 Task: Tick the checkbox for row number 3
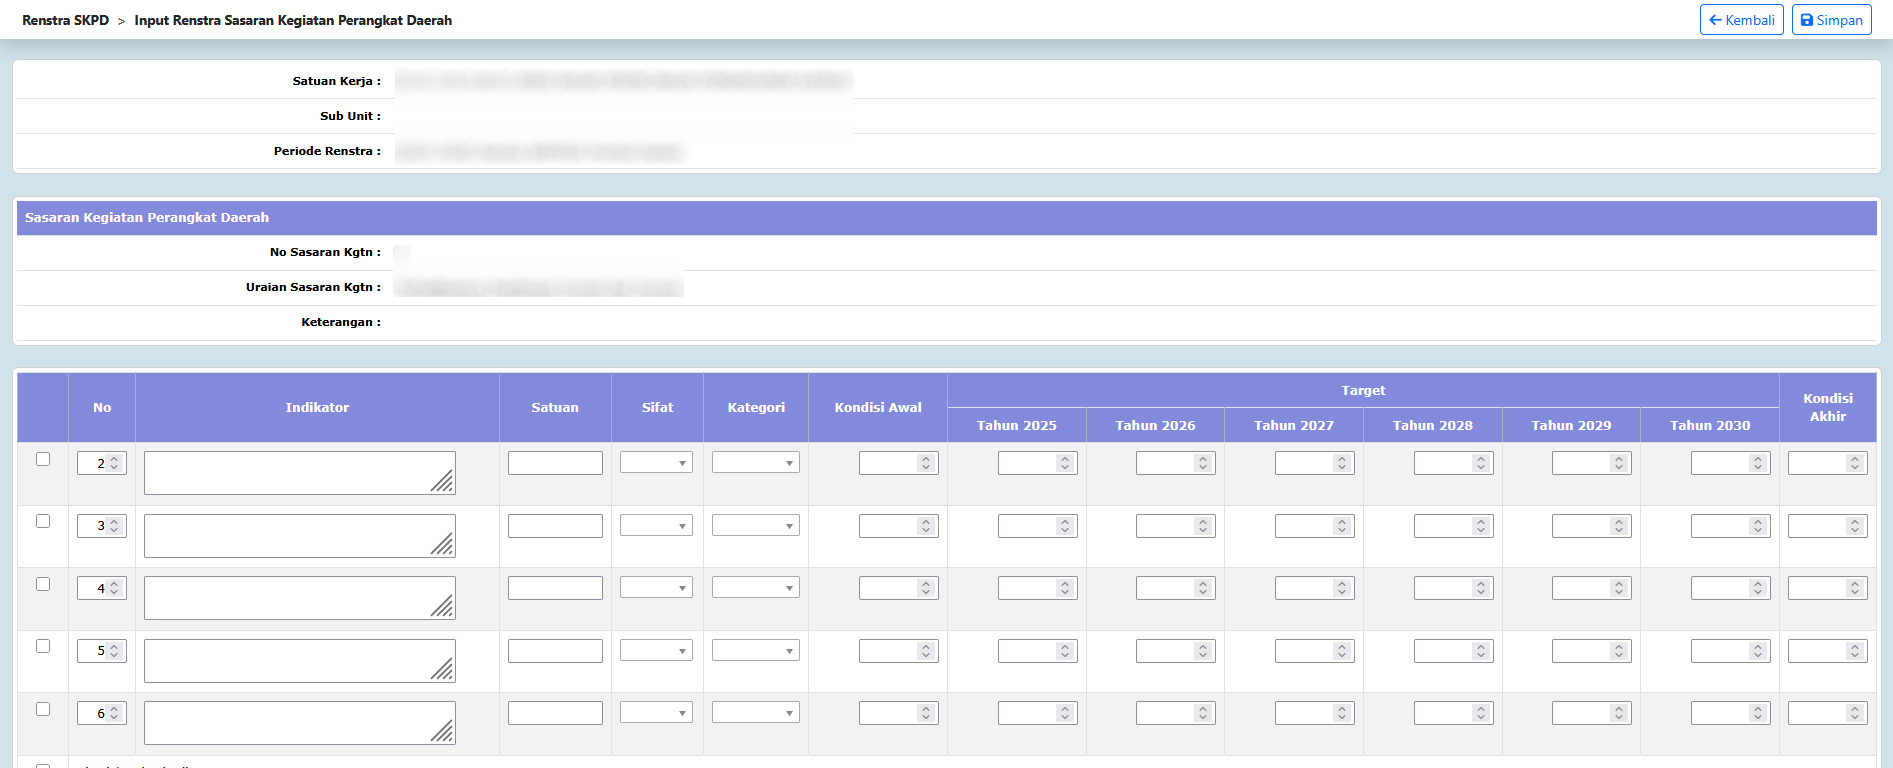43,521
